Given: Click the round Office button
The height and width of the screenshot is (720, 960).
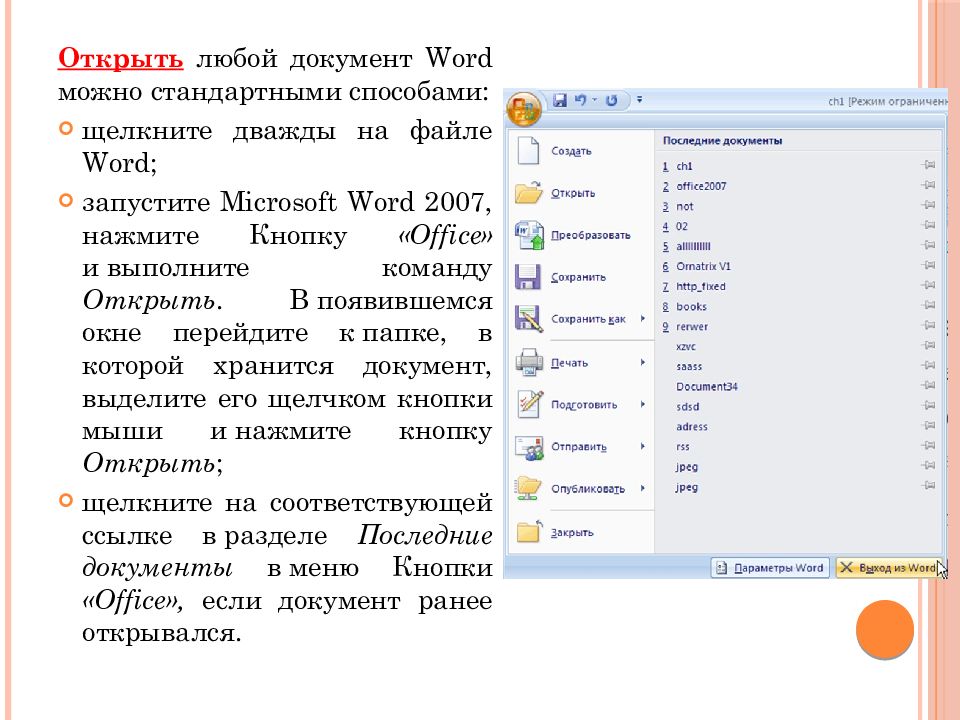Looking at the screenshot, I should coord(523,109).
